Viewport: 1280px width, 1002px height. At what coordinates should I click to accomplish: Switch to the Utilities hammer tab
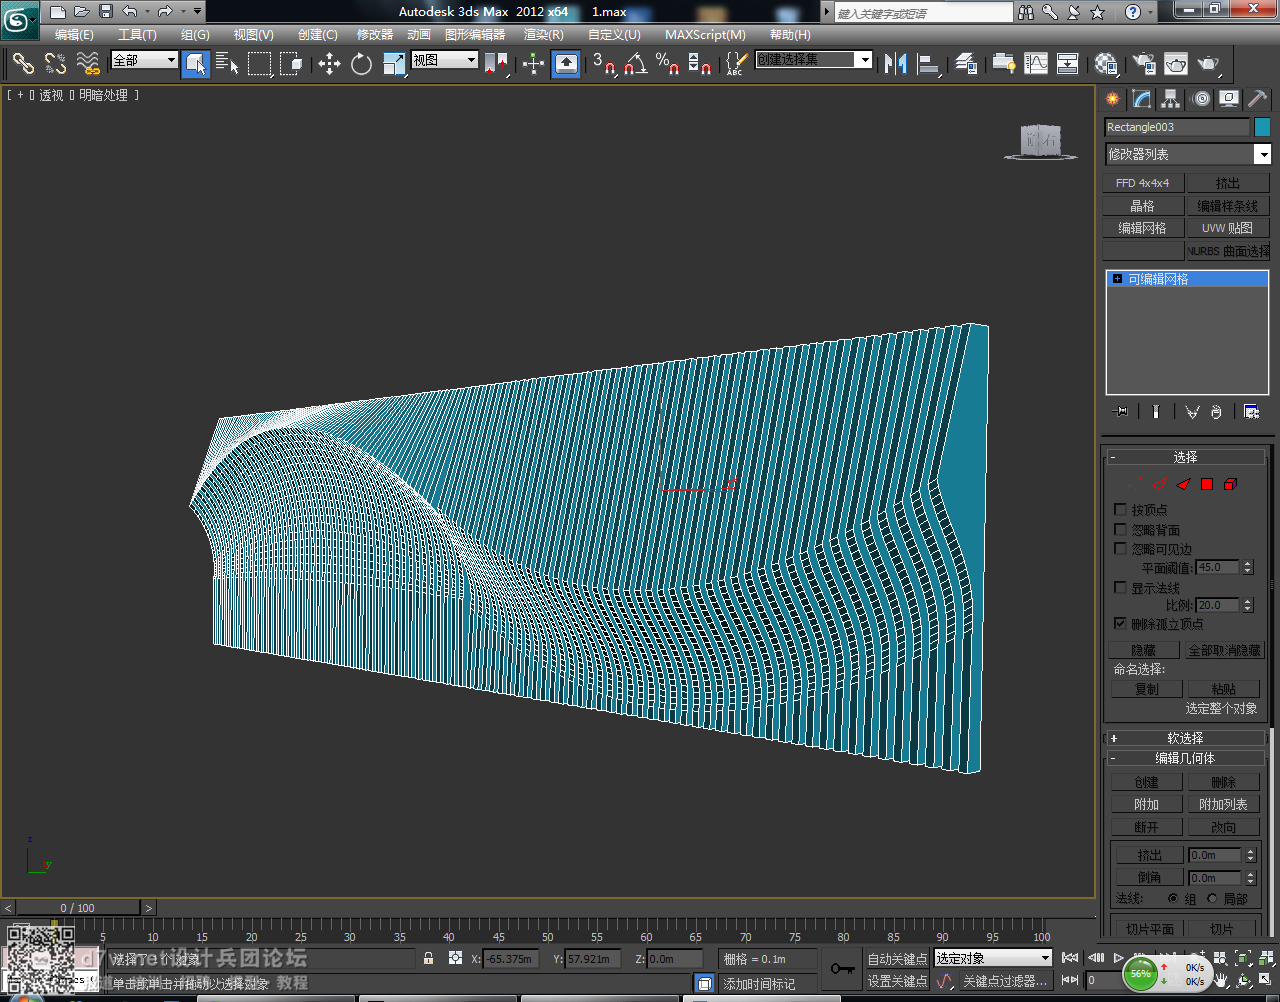(x=1257, y=99)
